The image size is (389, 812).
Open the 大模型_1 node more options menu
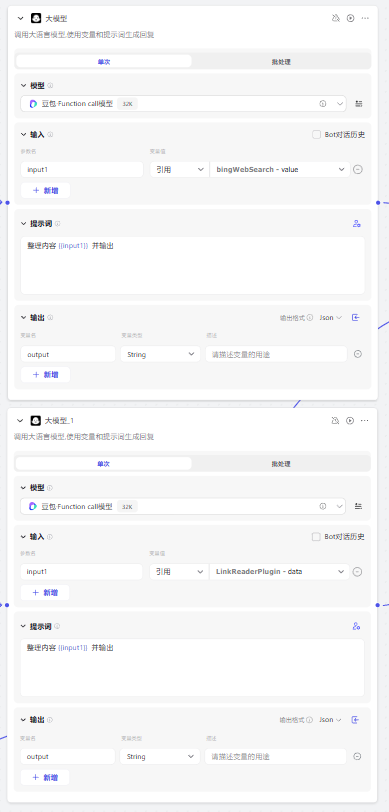point(365,420)
